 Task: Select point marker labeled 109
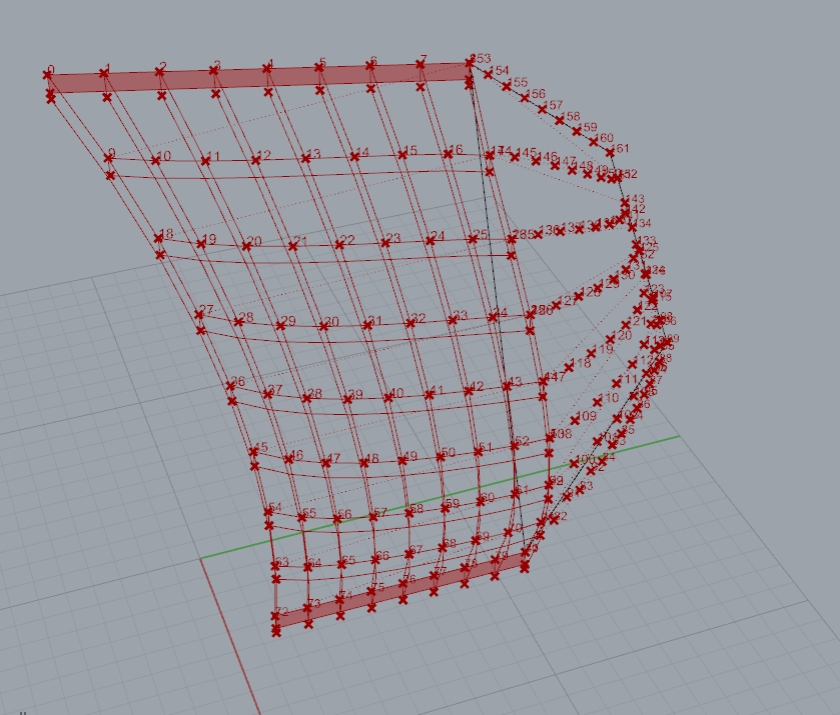[575, 420]
